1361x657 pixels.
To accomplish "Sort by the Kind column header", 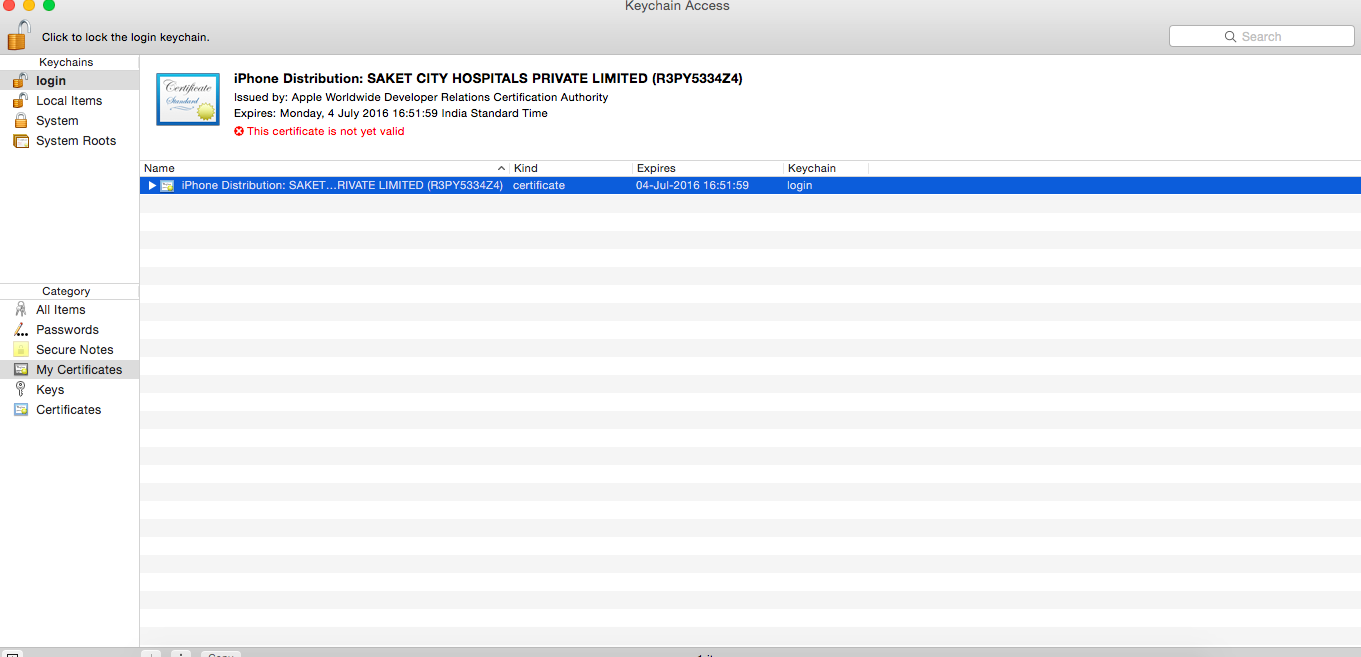I will pos(571,168).
